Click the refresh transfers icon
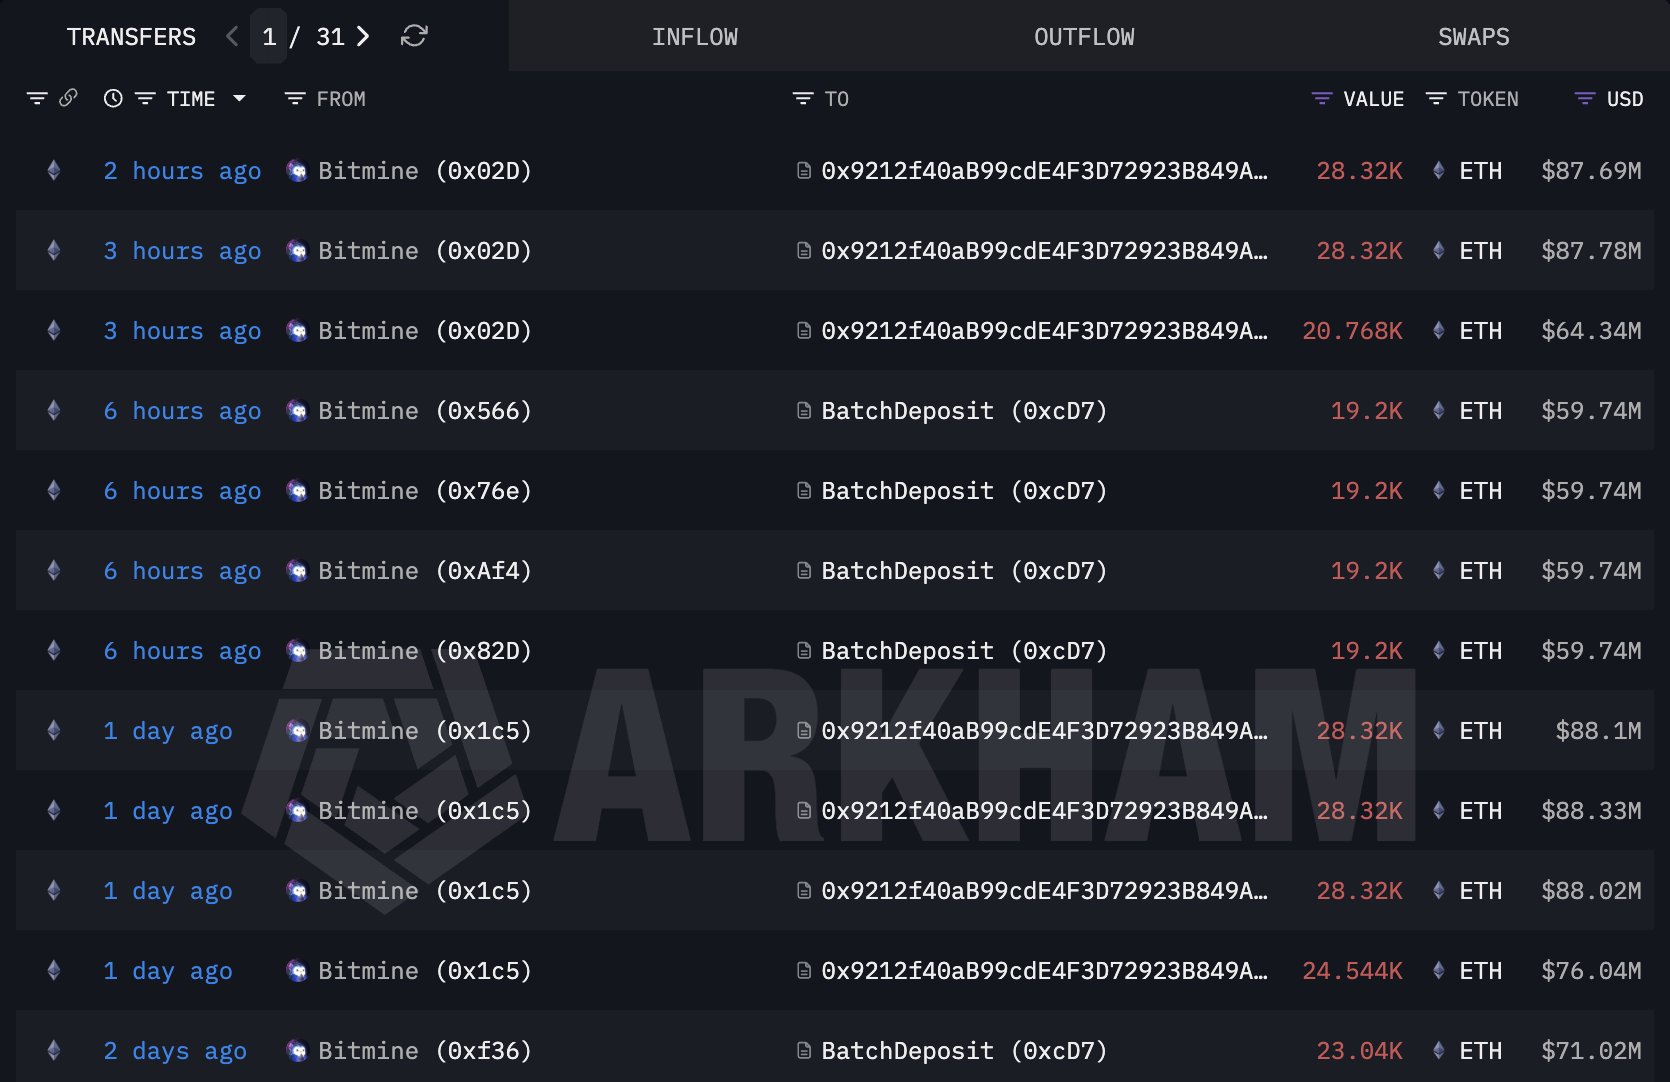 tap(414, 36)
